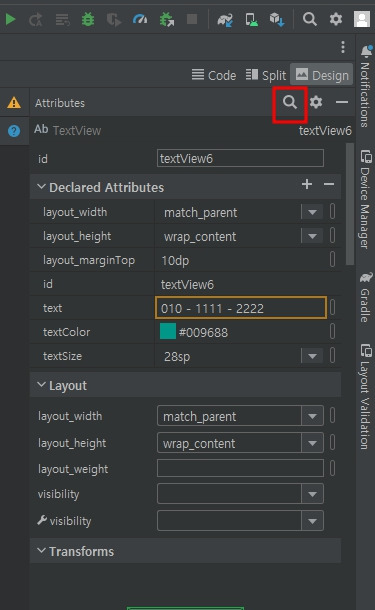Open the Device Manager side tab

365,199
